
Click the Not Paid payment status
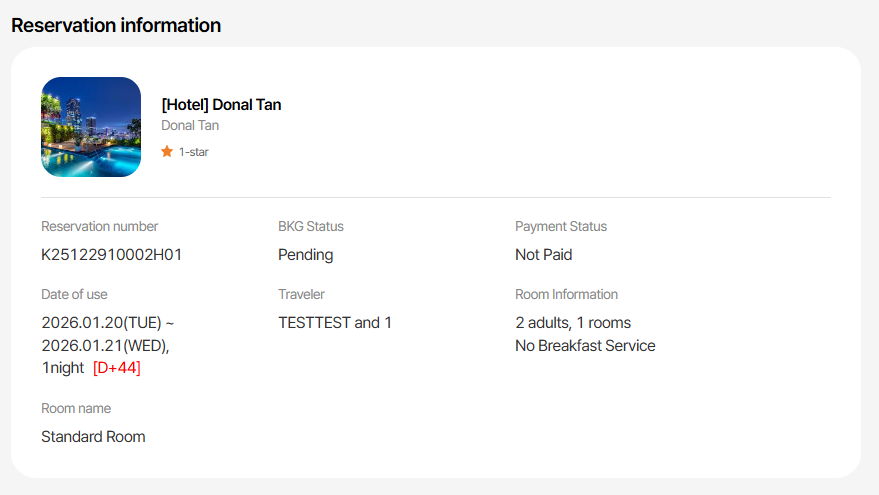(x=543, y=255)
